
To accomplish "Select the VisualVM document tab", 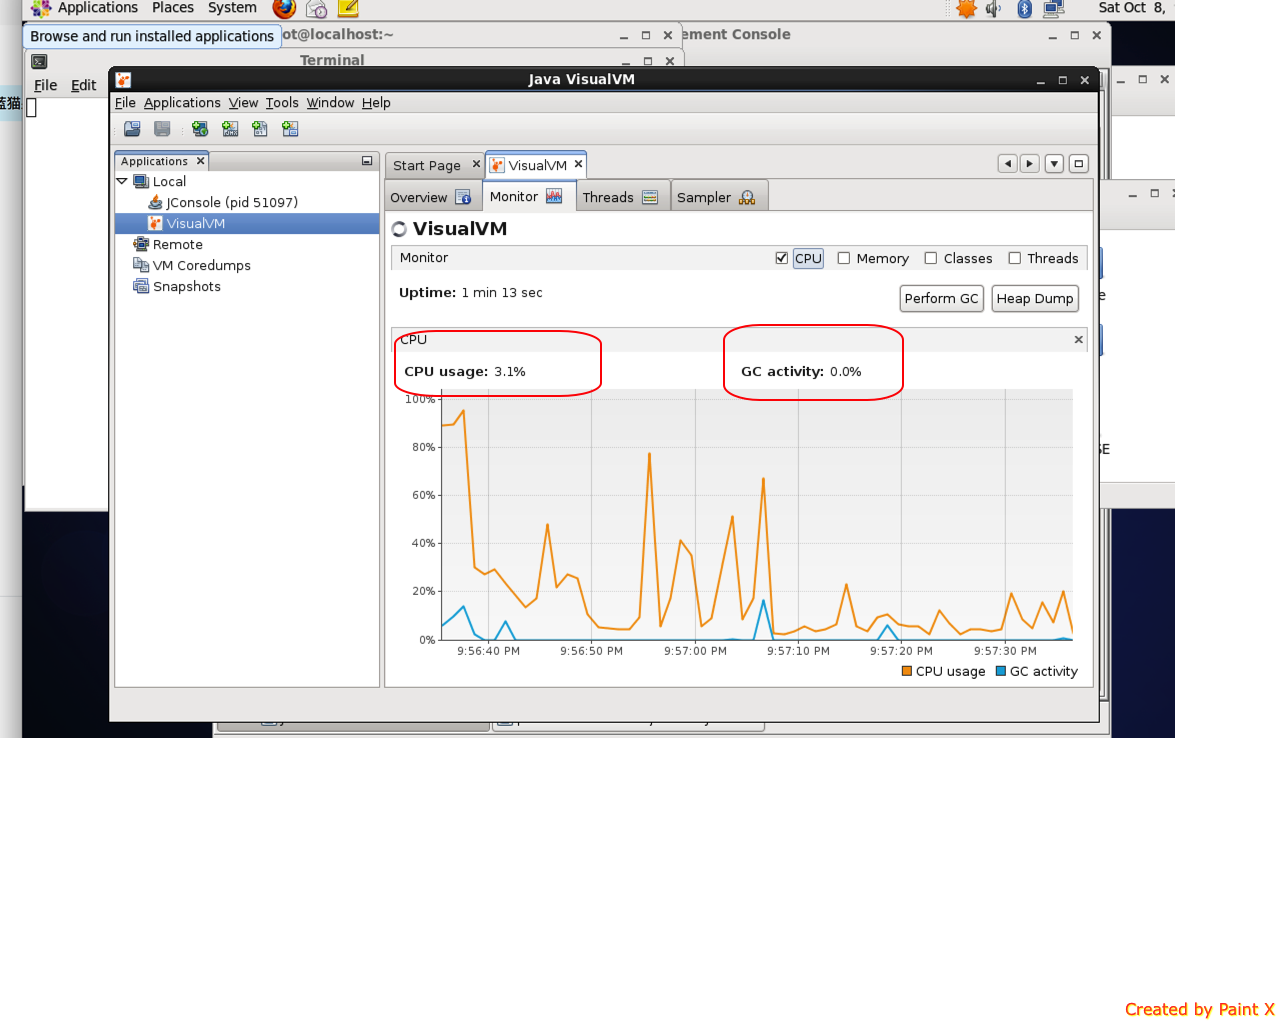I will (537, 165).
